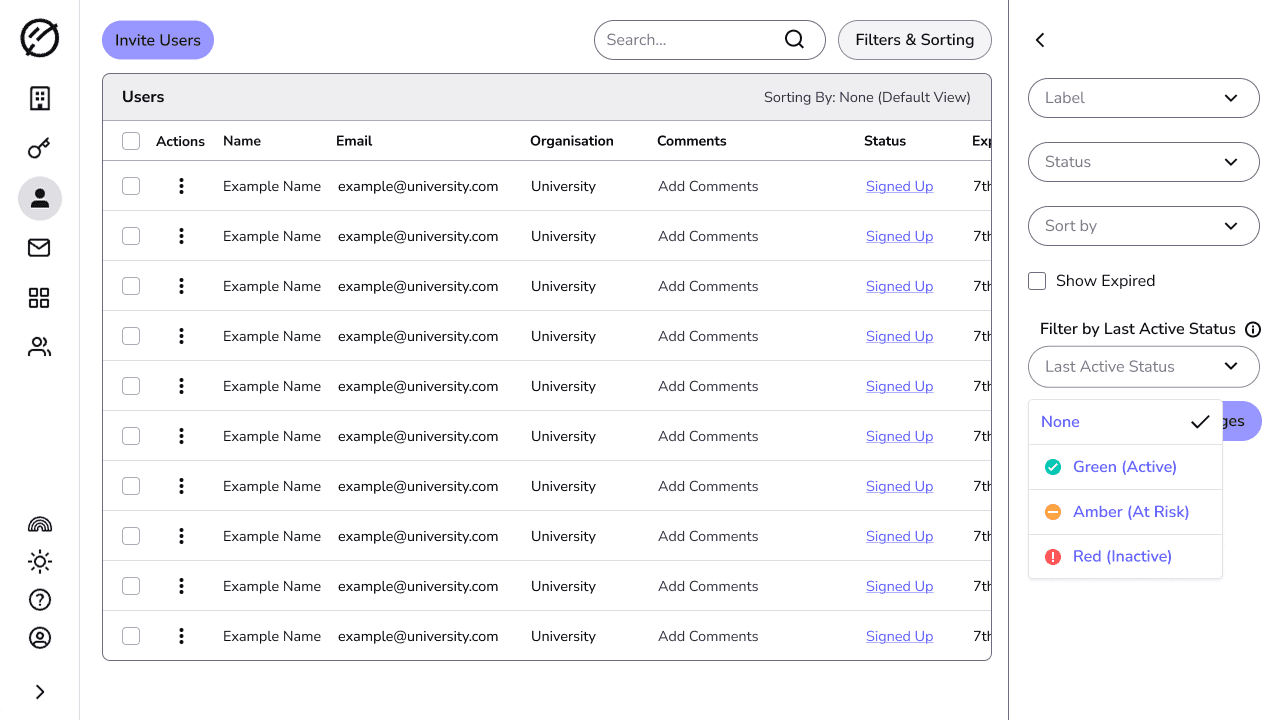Choose Red (Inactive) option

coord(1126,556)
